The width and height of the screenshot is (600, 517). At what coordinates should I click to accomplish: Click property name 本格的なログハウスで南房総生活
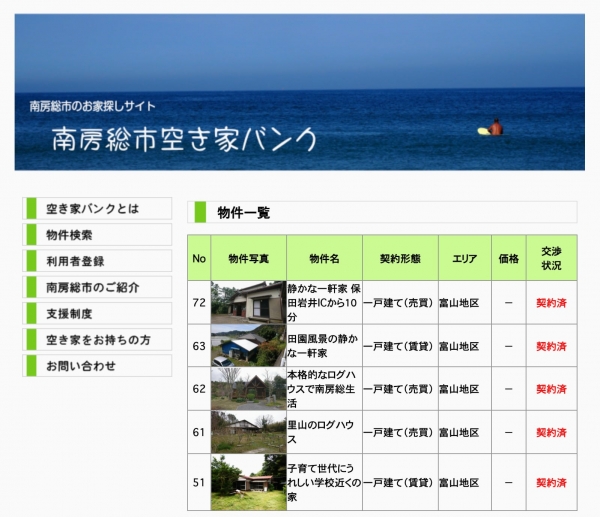[x=322, y=389]
